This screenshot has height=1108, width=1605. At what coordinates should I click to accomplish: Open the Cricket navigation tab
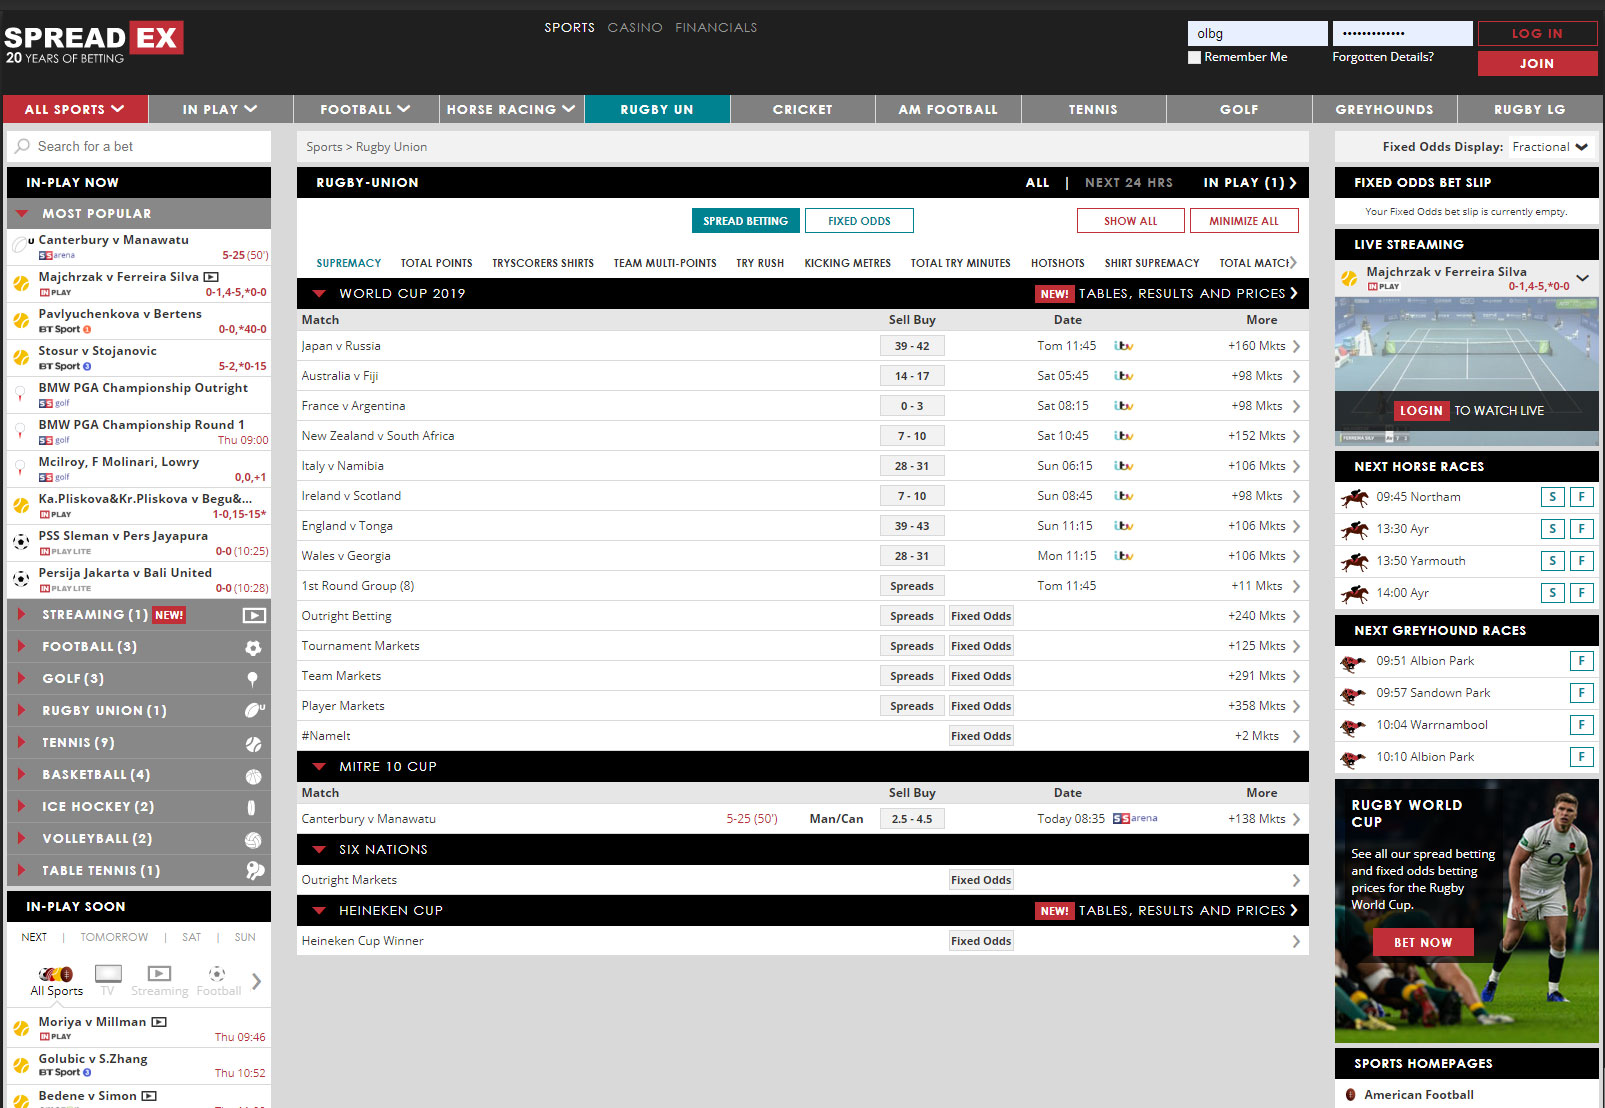pyautogui.click(x=802, y=110)
